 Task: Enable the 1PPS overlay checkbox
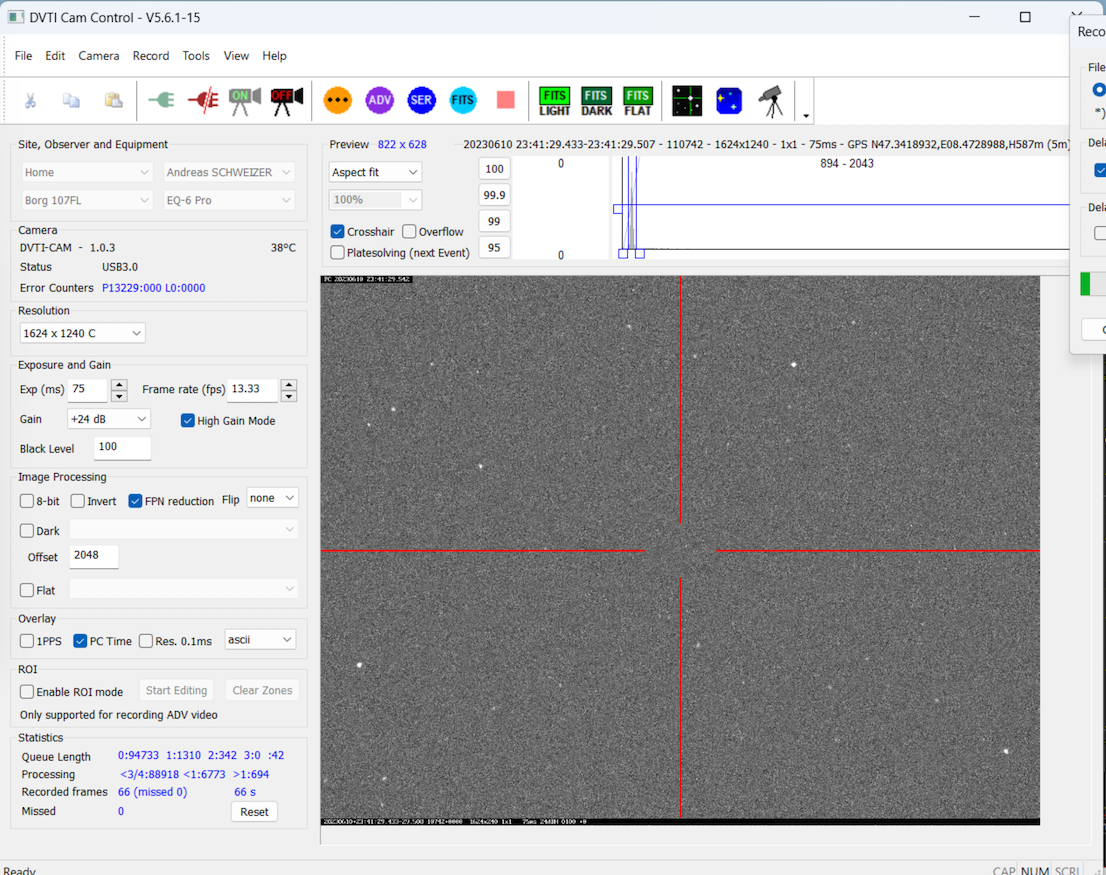click(x=27, y=641)
